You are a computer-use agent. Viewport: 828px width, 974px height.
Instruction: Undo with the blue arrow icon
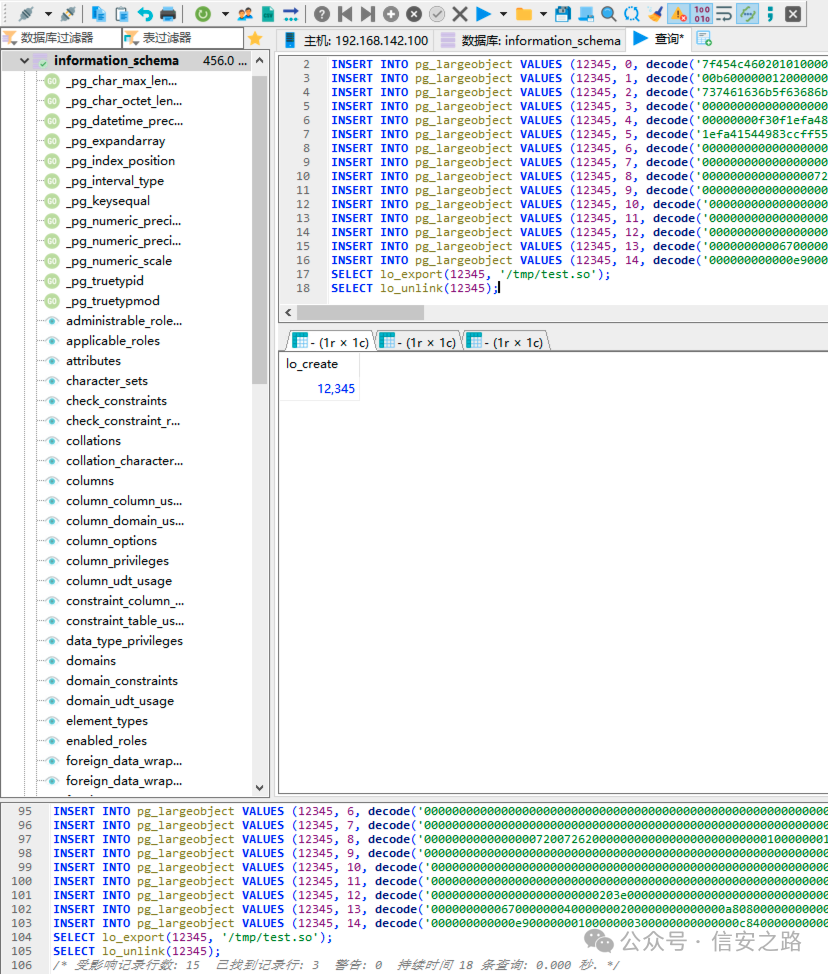pyautogui.click(x=145, y=14)
